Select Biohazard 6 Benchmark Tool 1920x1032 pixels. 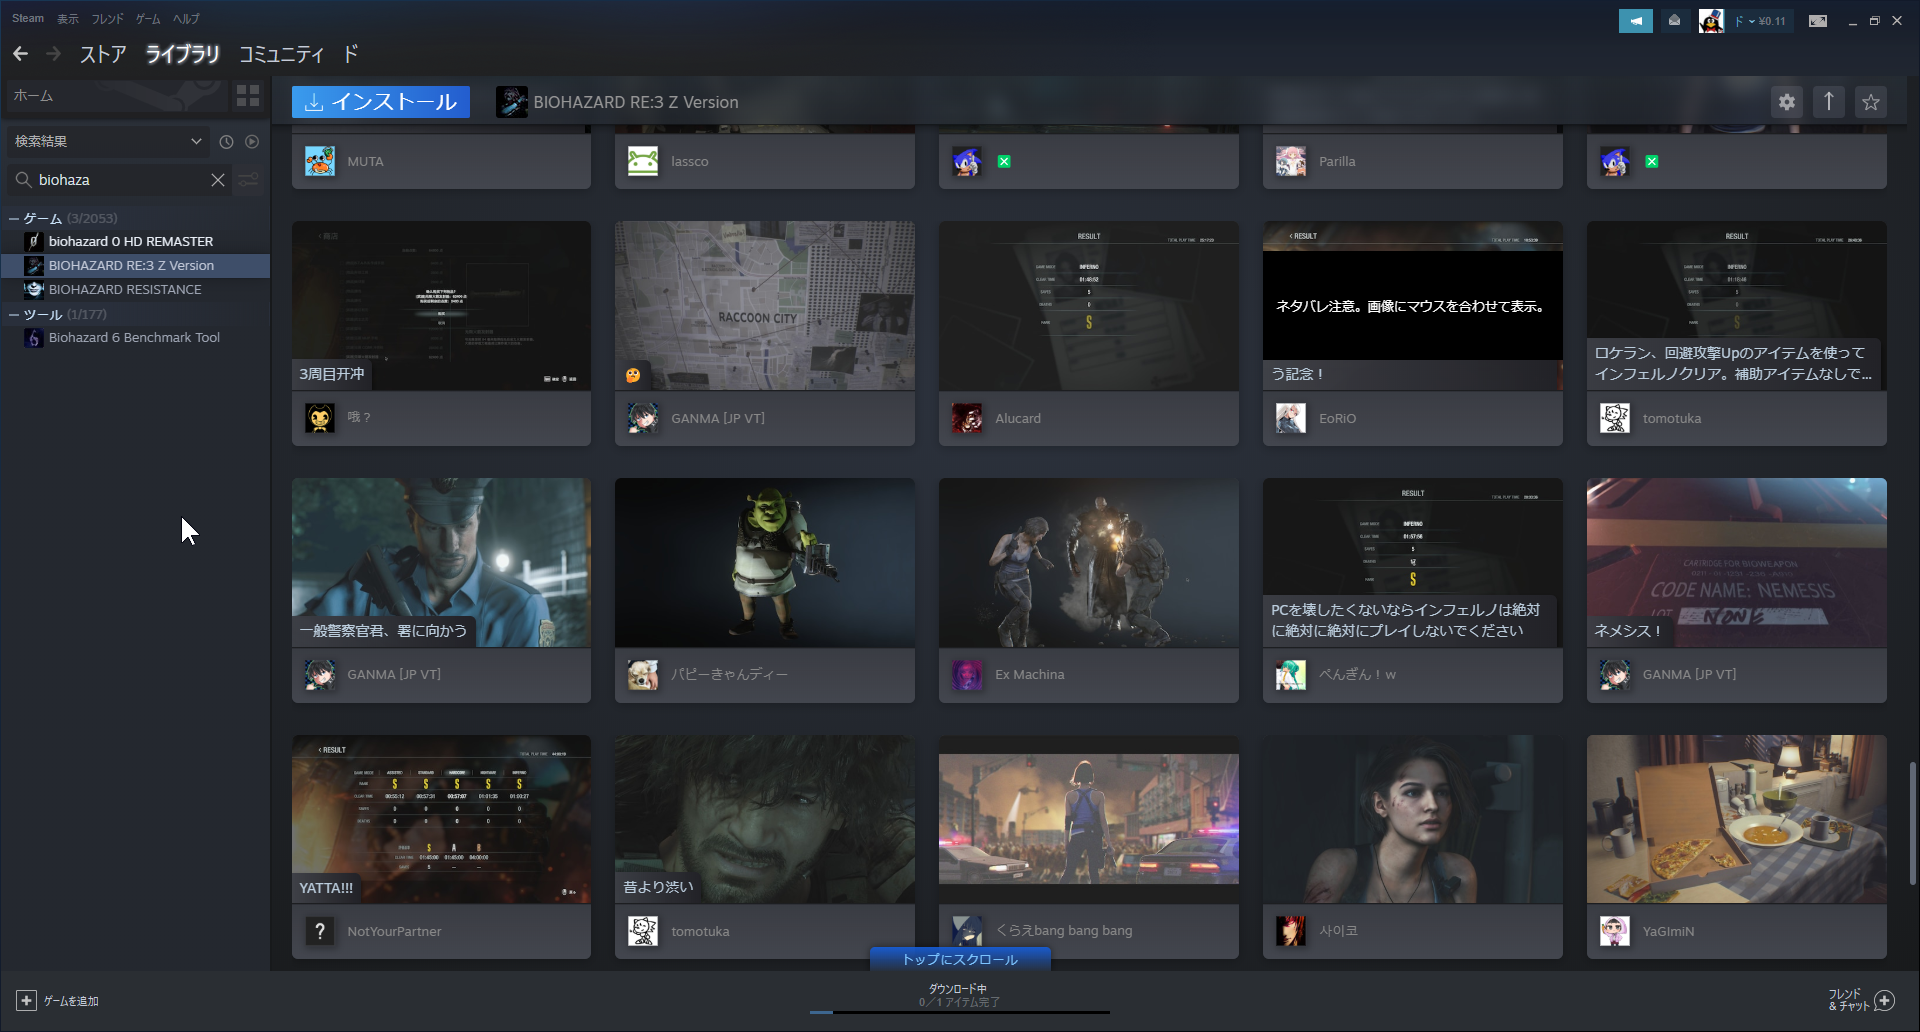pos(135,337)
